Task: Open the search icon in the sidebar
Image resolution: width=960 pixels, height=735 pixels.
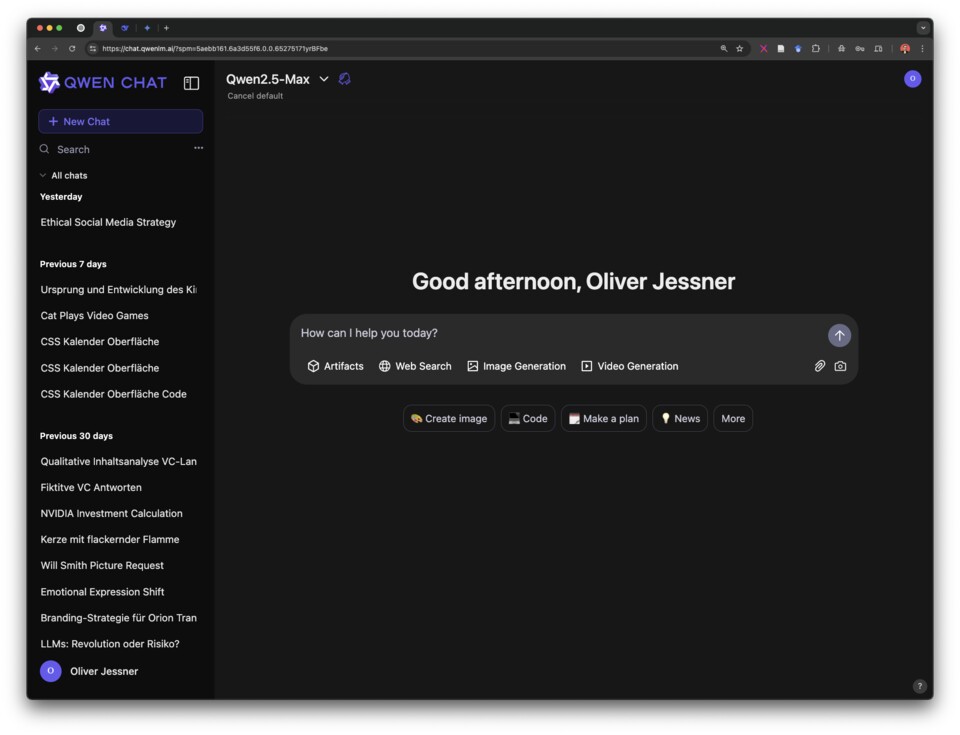Action: coord(43,148)
